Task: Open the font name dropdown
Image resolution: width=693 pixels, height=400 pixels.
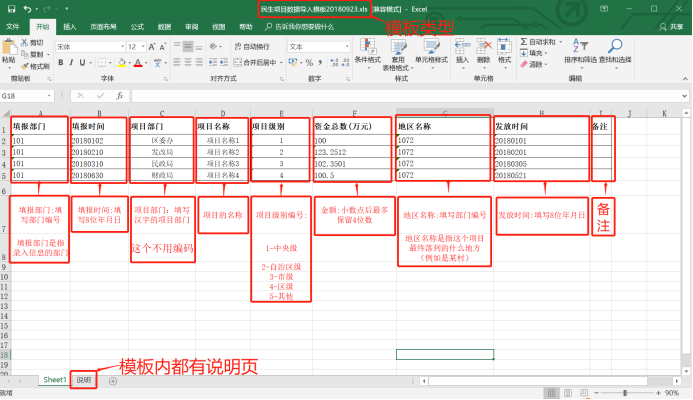Action: 122,47
